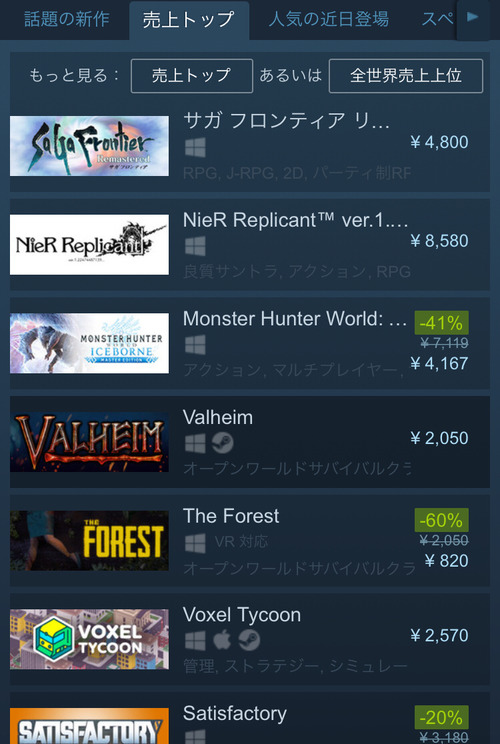Switch to 話題の新作 tab

click(66, 19)
